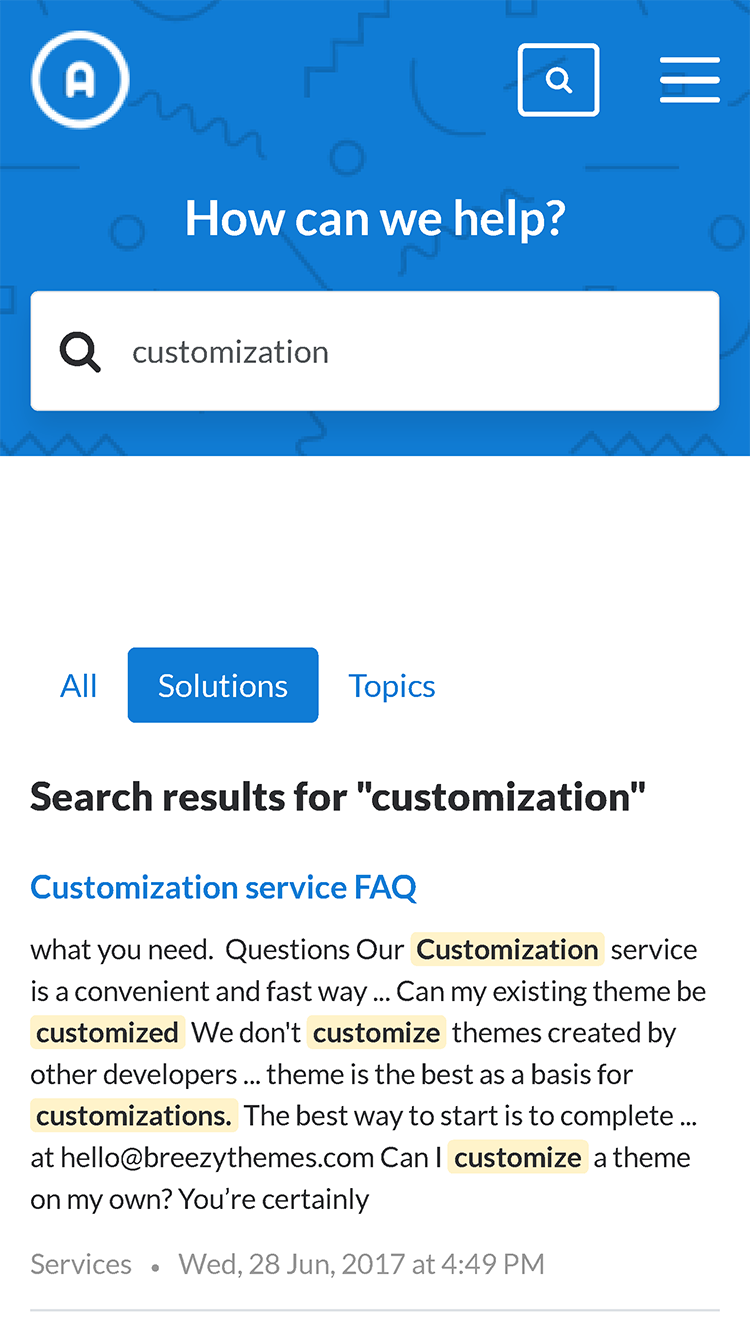Click the highlighted customizations. keyword

tap(134, 1116)
